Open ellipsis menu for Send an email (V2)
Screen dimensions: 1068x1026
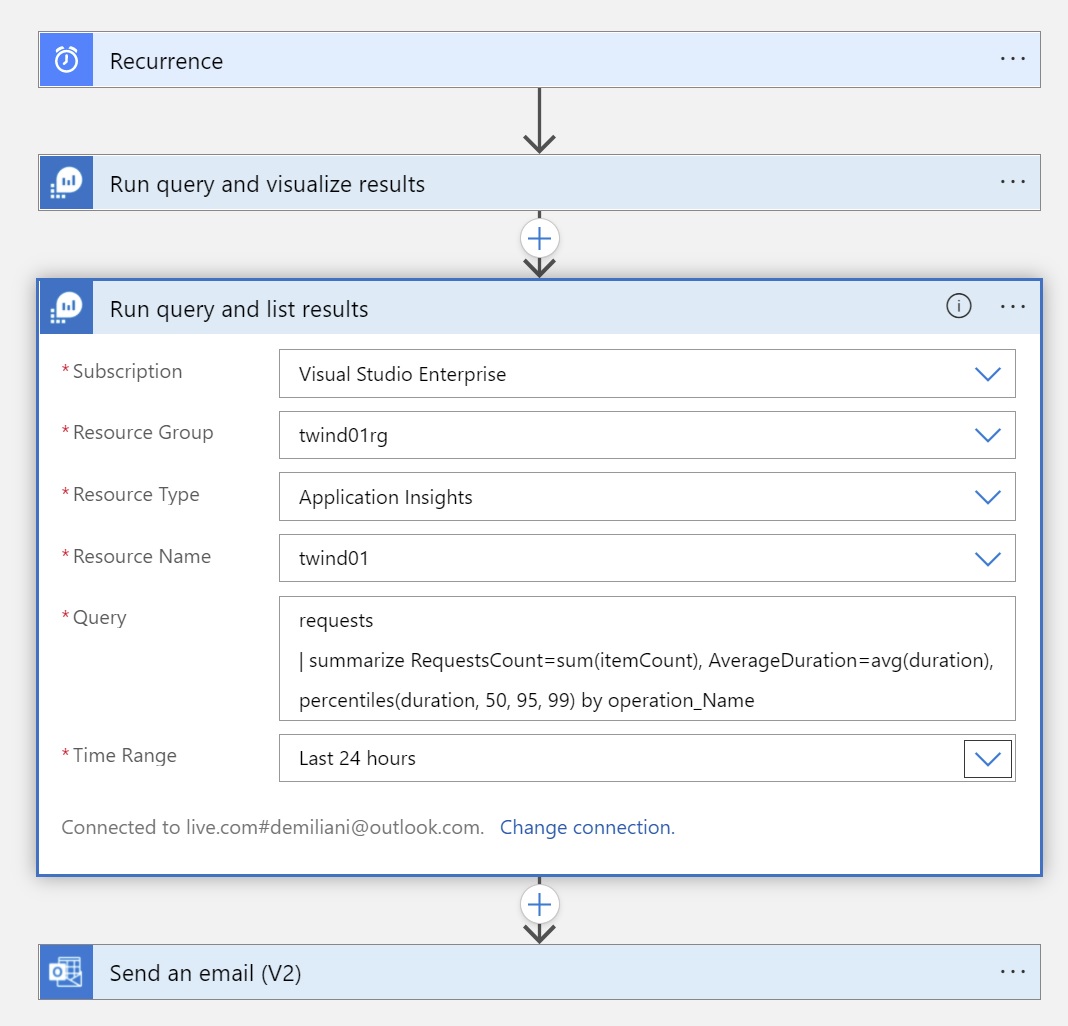coord(1012,971)
